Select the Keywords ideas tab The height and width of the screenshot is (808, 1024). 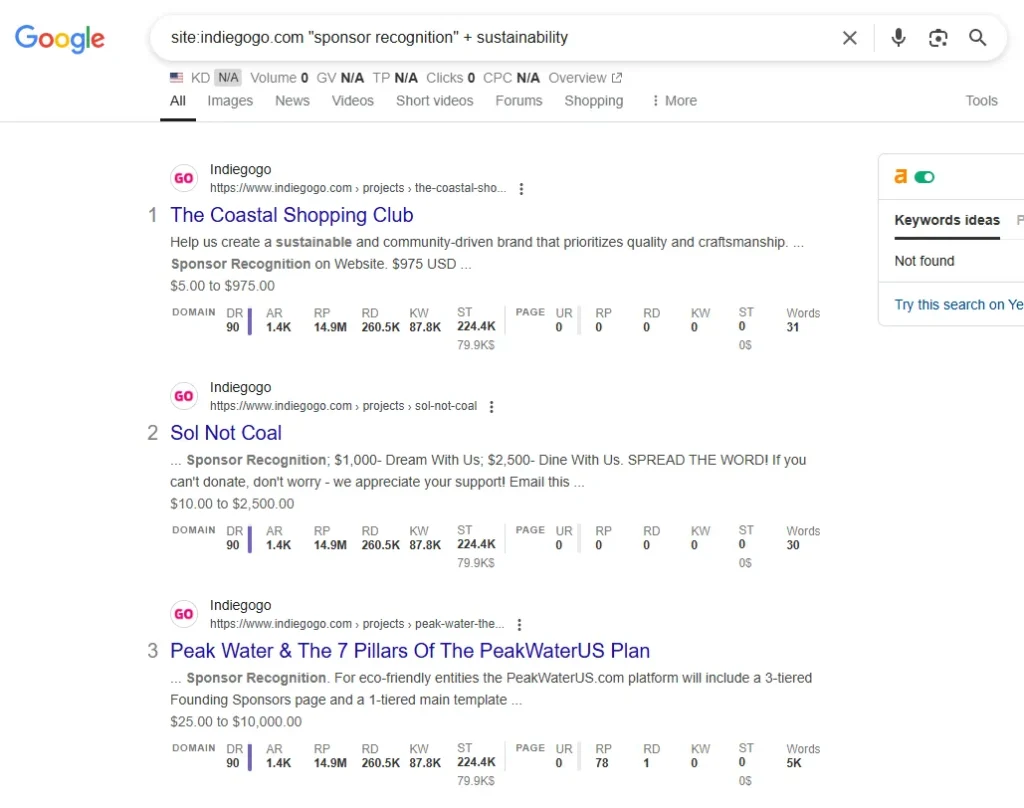click(x=947, y=220)
